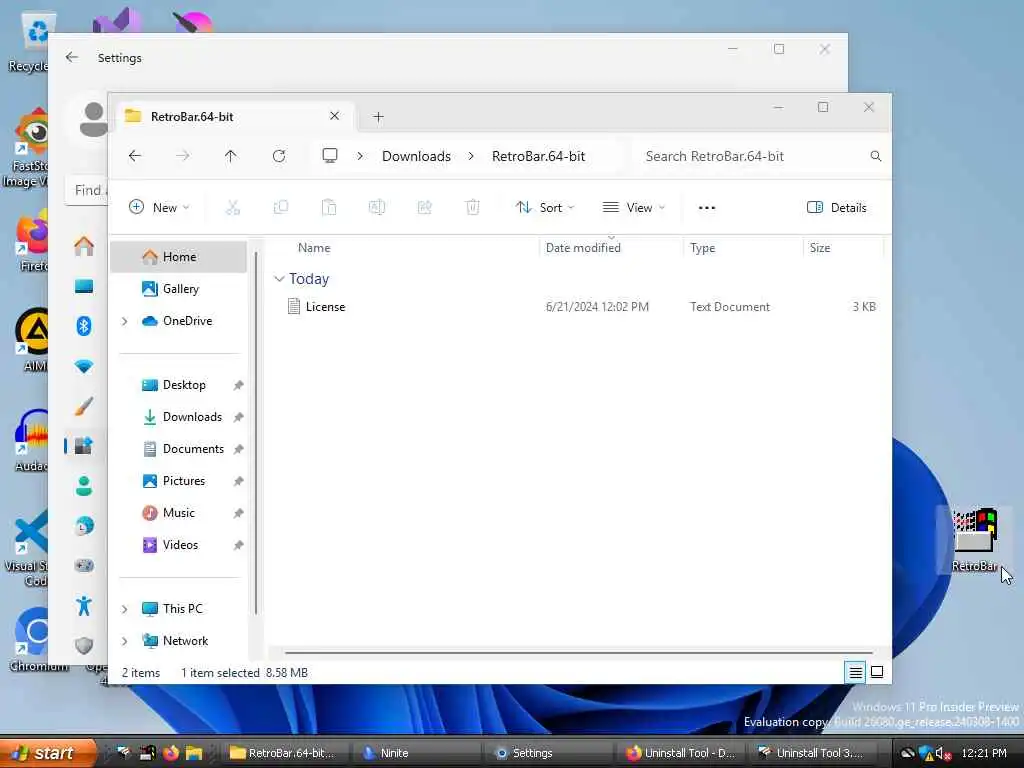
Task: Sort by Date modified column header
Action: coord(583,248)
